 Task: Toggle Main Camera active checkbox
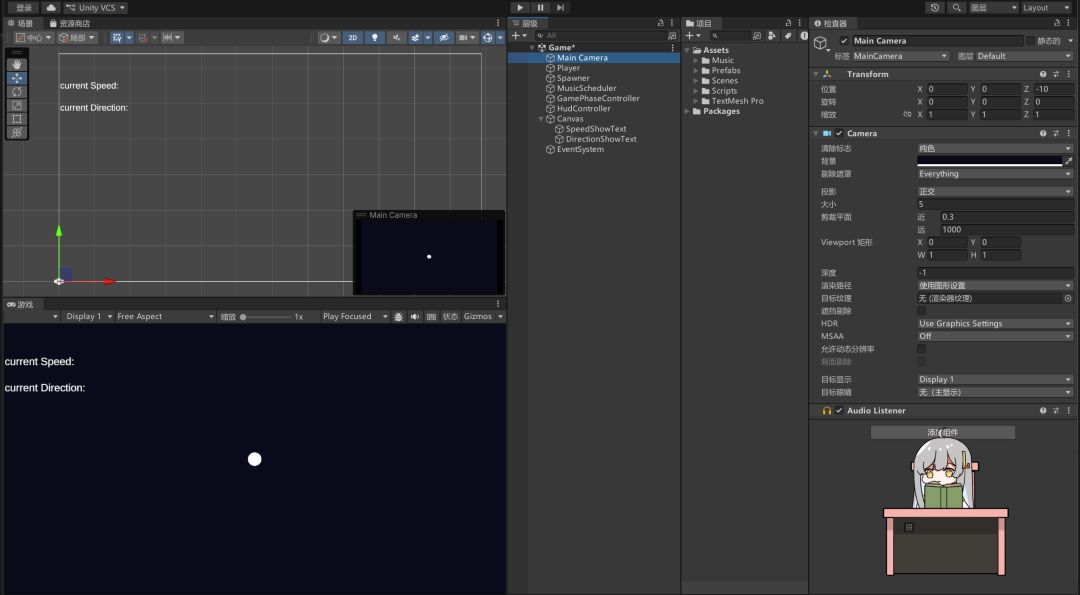click(x=844, y=41)
